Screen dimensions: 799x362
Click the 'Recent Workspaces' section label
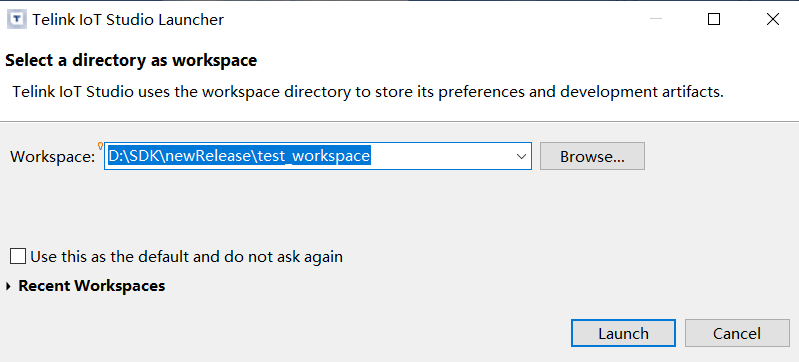click(92, 286)
